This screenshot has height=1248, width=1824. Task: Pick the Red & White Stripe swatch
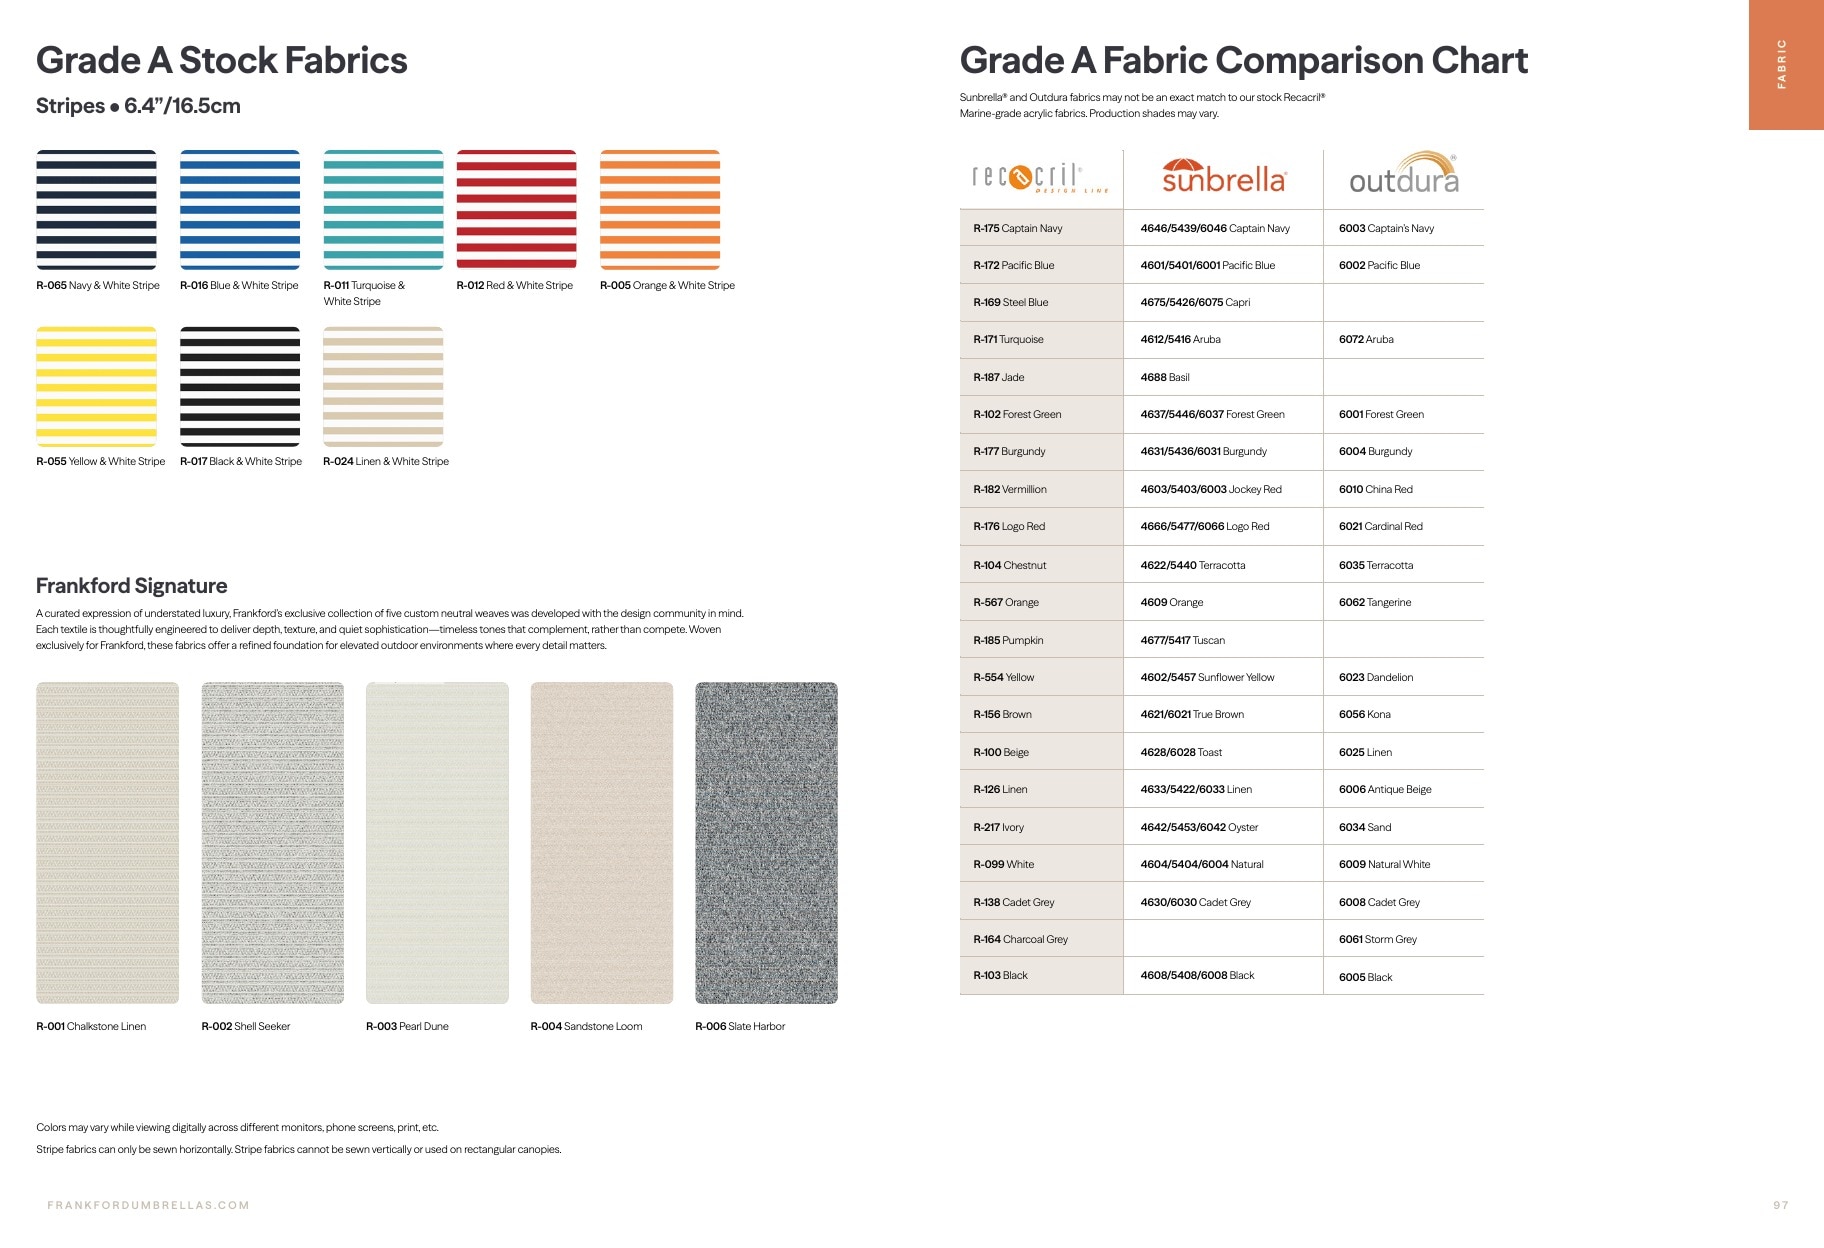pos(517,210)
